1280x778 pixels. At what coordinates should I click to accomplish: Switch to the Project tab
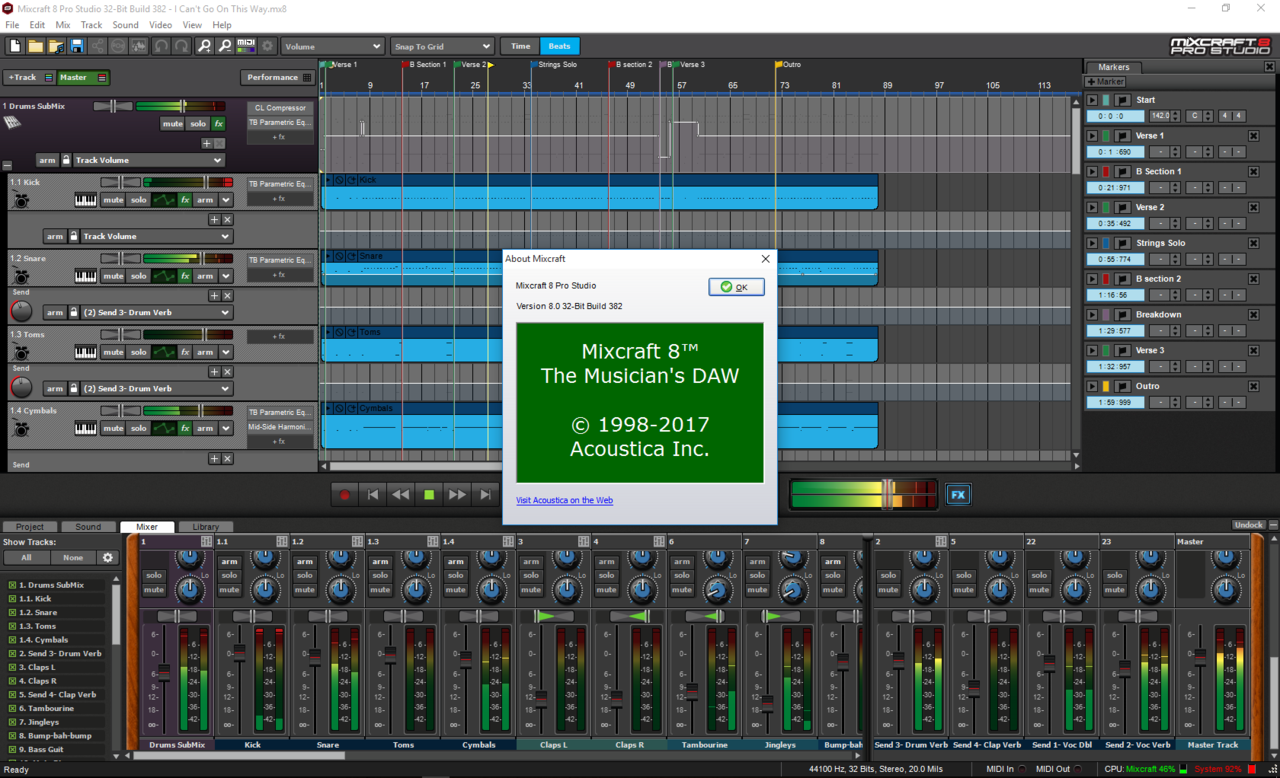click(30, 527)
